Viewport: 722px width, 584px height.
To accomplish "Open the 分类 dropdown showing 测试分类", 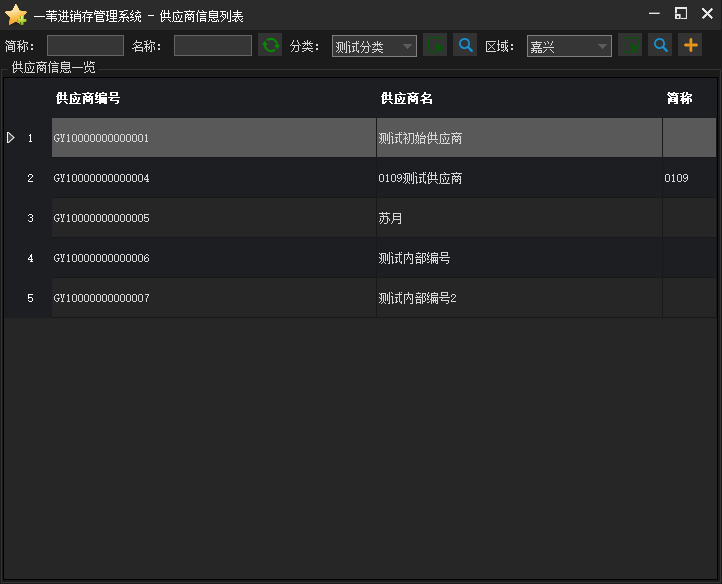I will tap(374, 46).
